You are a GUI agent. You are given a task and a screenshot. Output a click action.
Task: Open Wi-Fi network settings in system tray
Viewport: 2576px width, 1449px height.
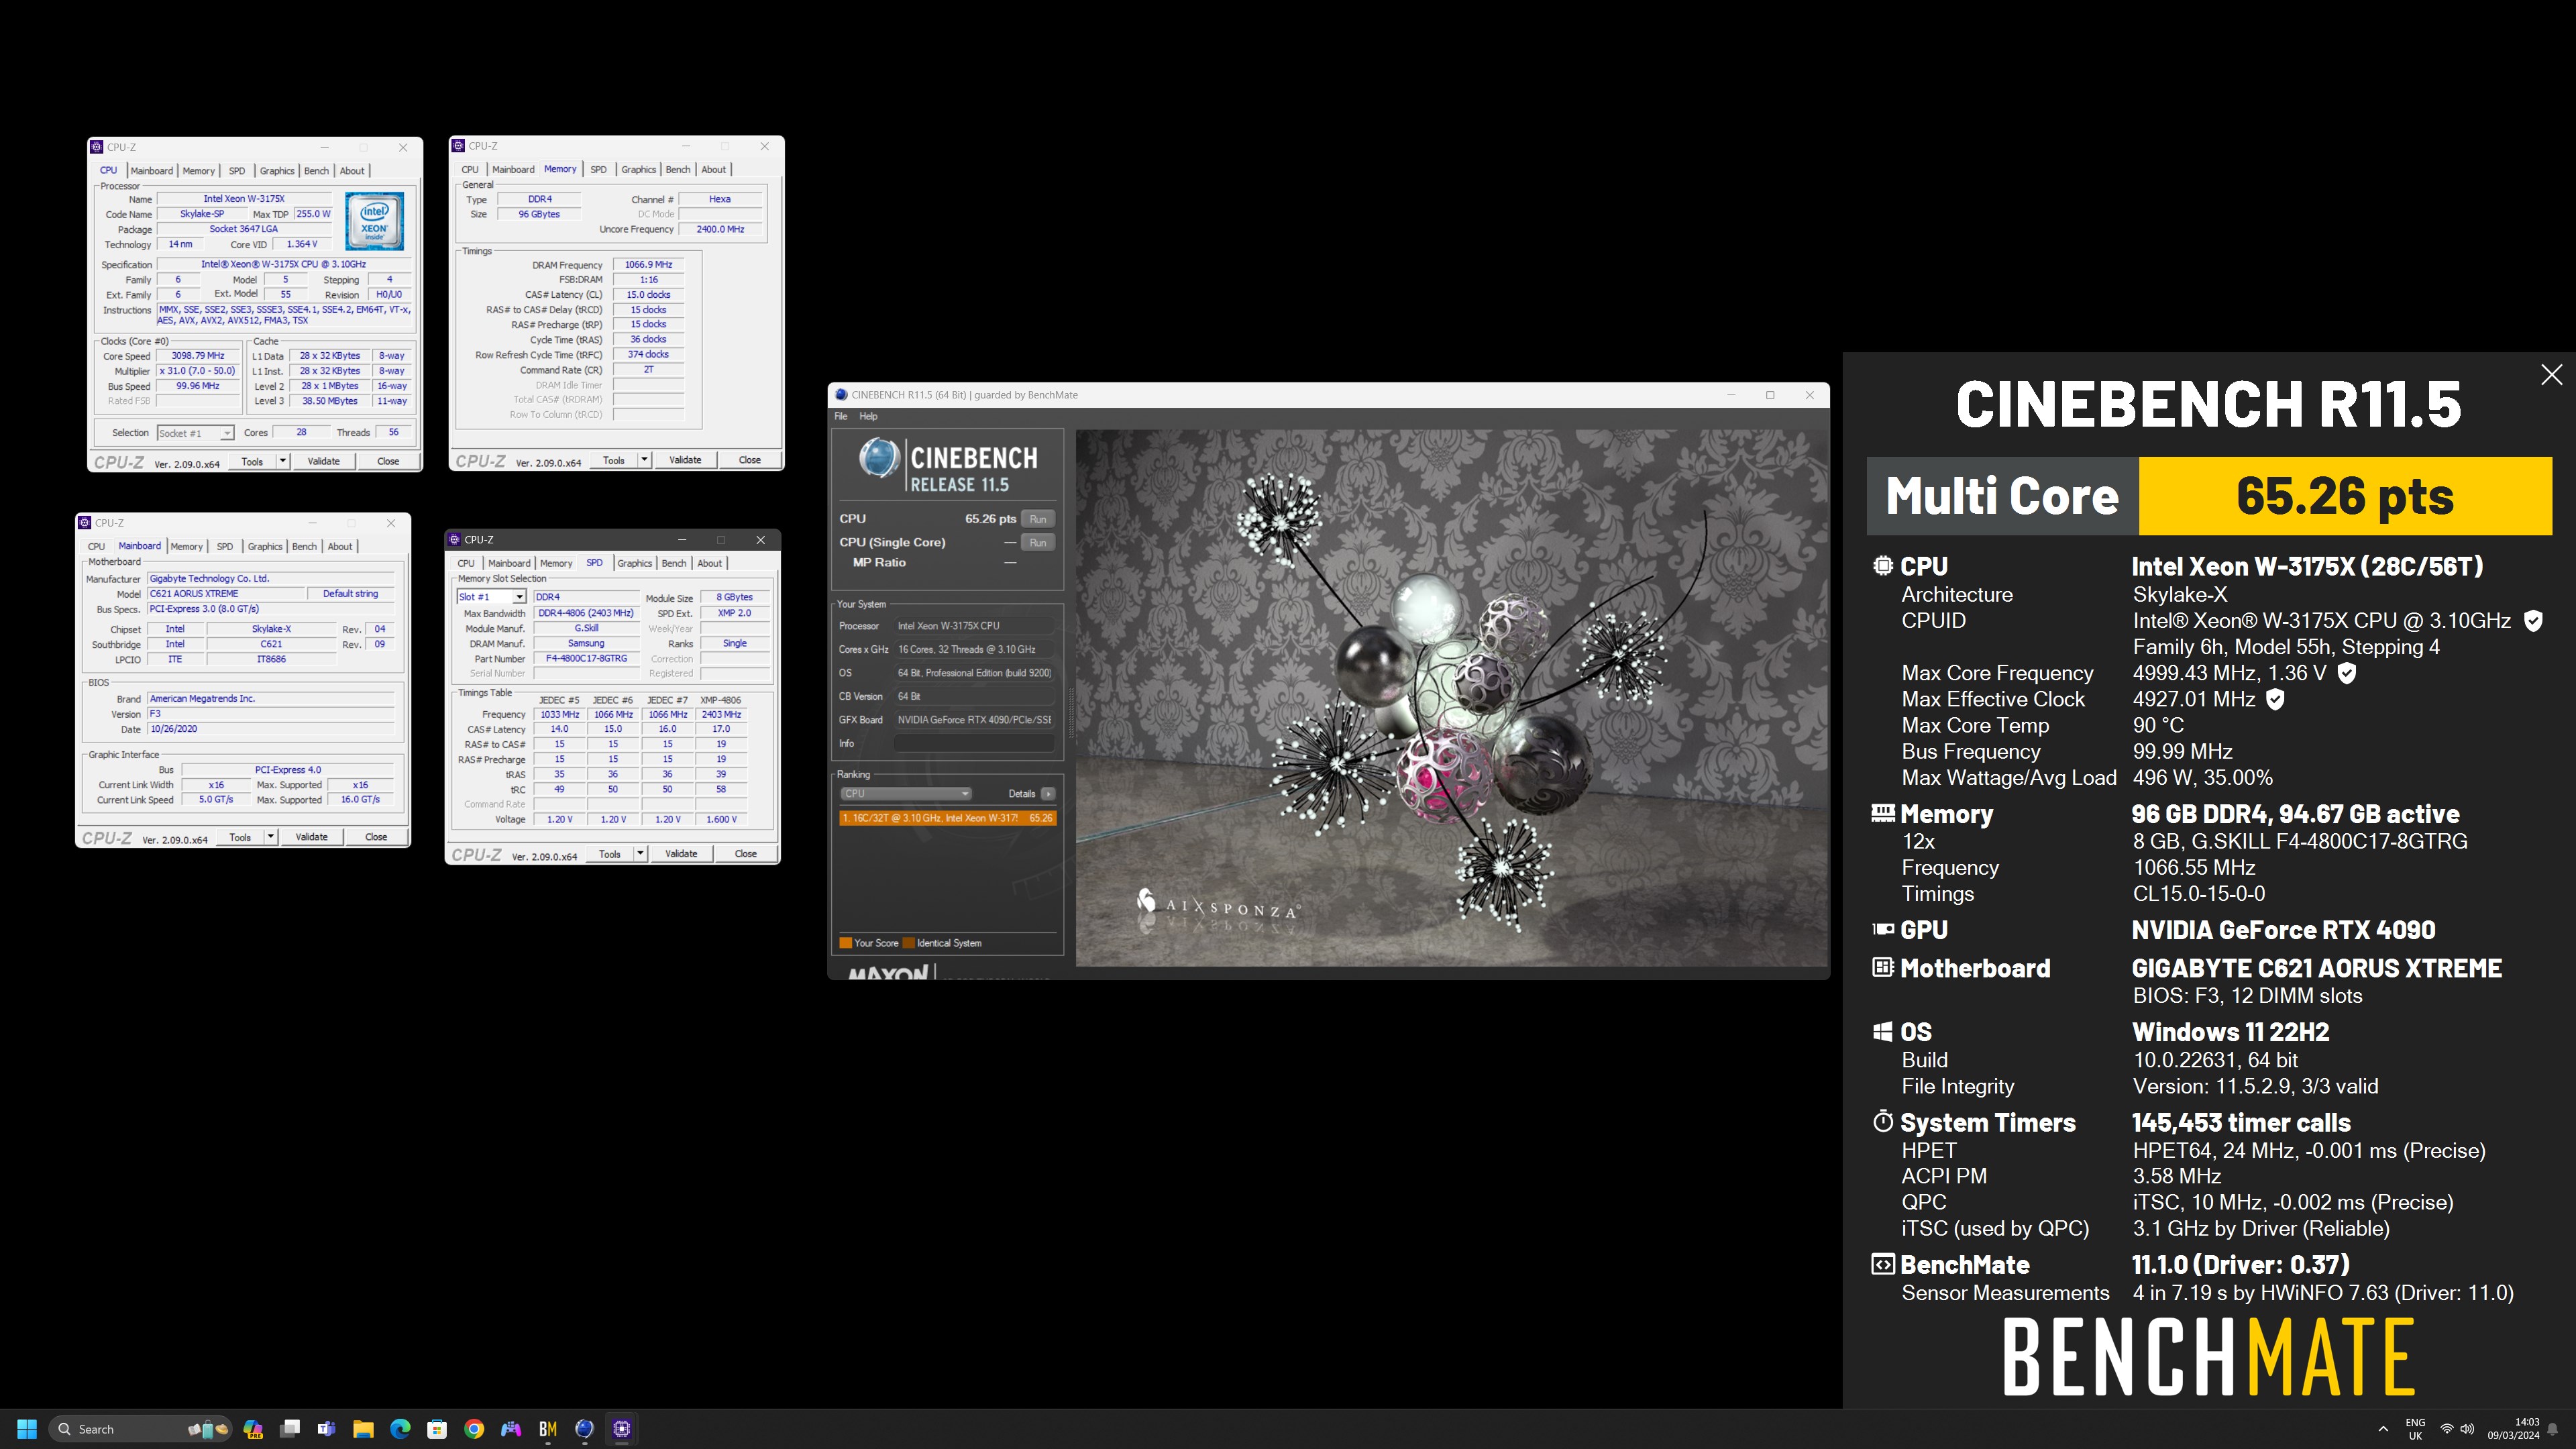[x=2446, y=1428]
